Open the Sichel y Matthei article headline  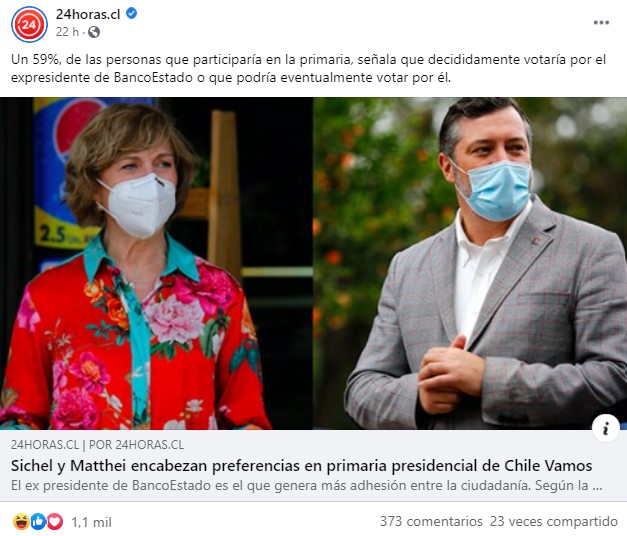point(302,466)
